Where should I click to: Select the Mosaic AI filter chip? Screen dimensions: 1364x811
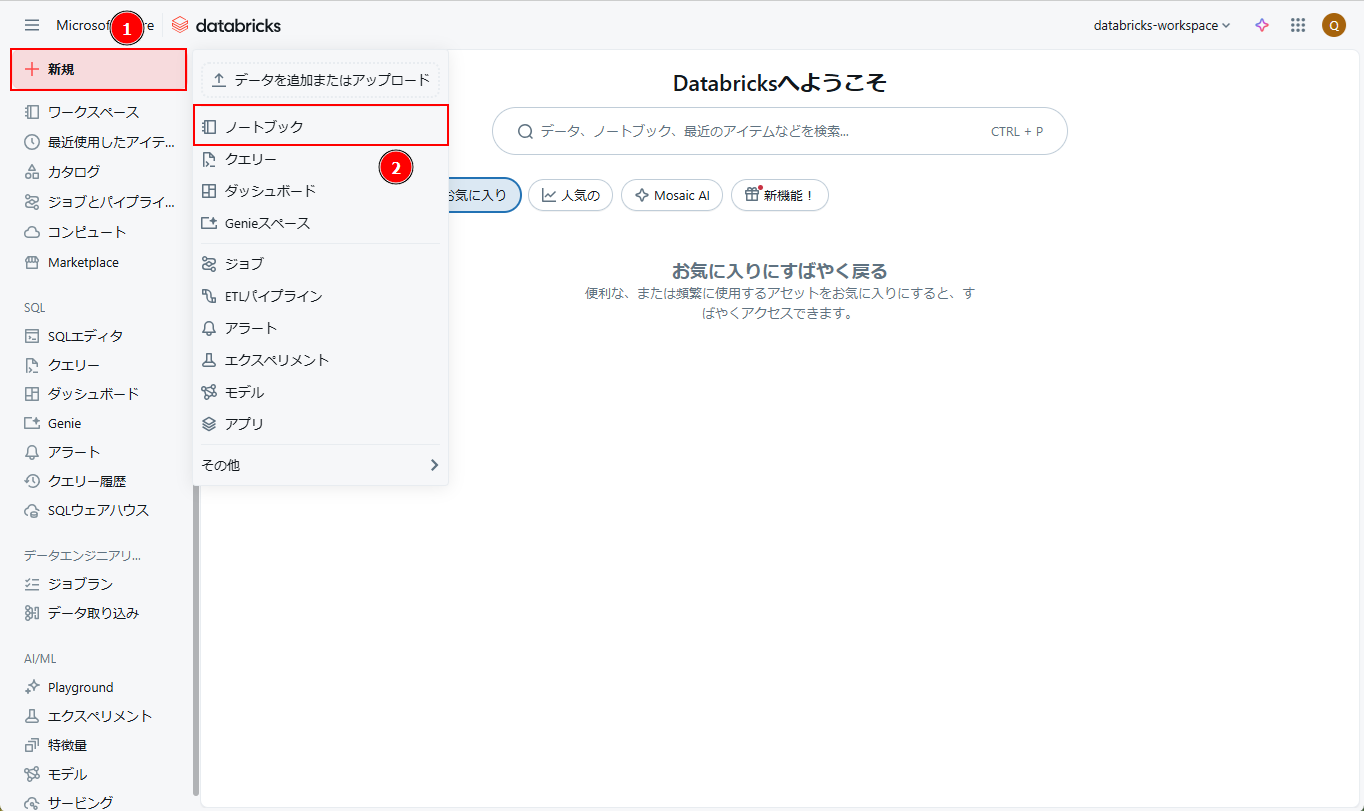(672, 195)
